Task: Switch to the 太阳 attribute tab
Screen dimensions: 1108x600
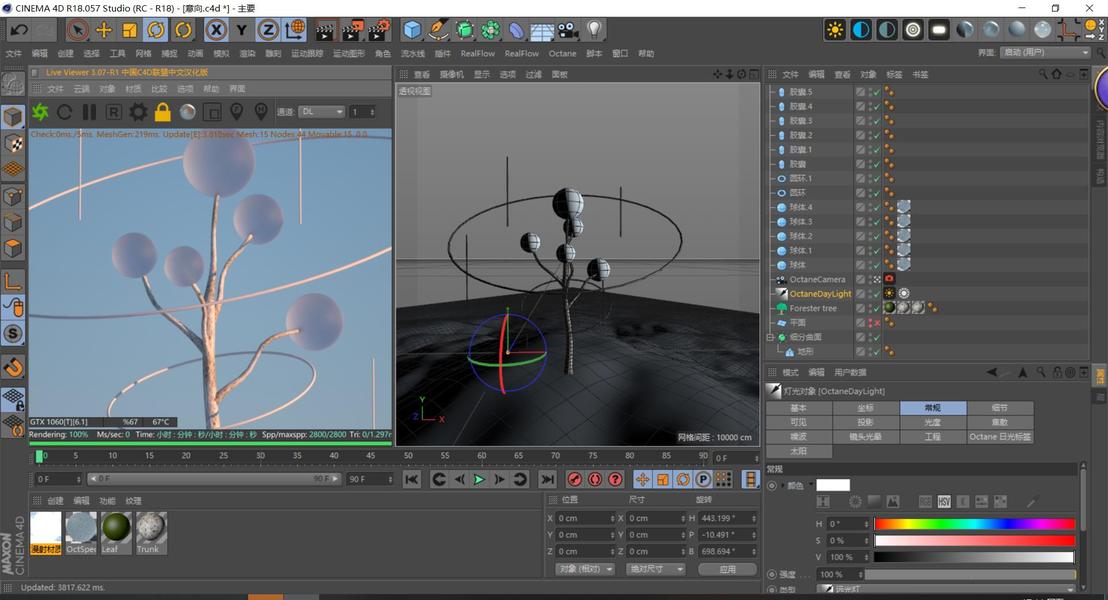Action: [798, 451]
